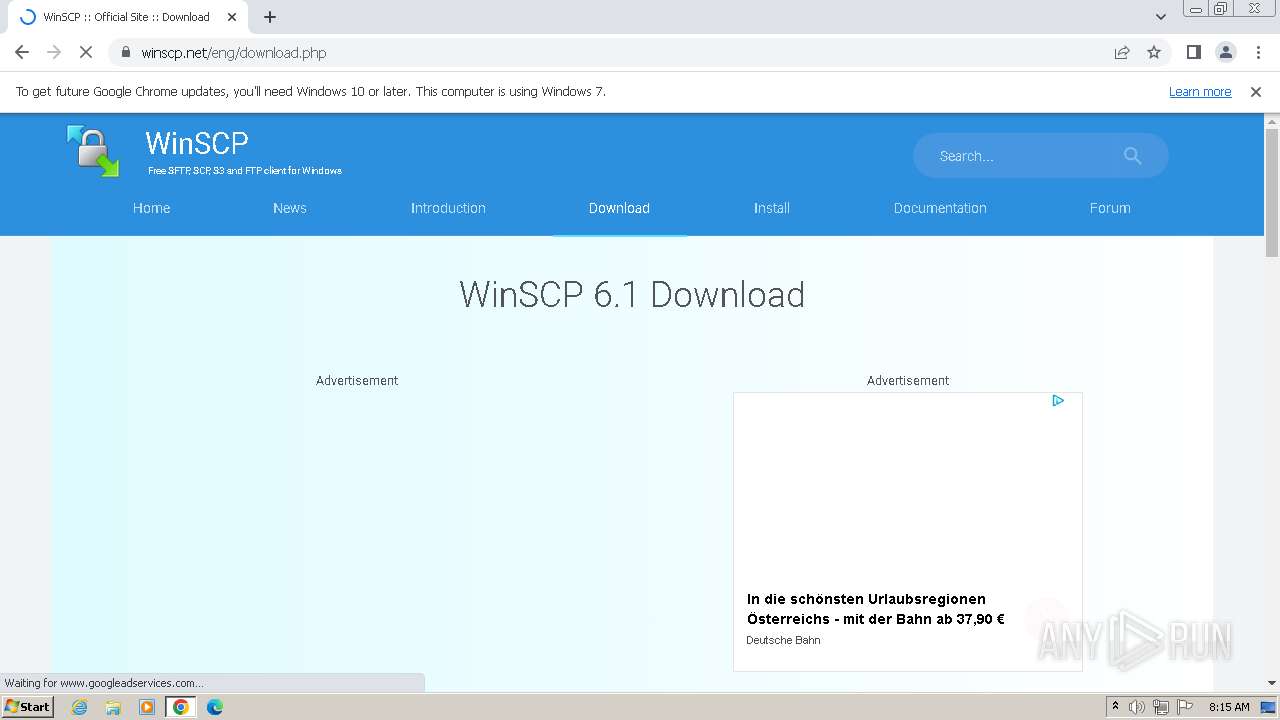Open File Explorer from the taskbar

point(113,707)
